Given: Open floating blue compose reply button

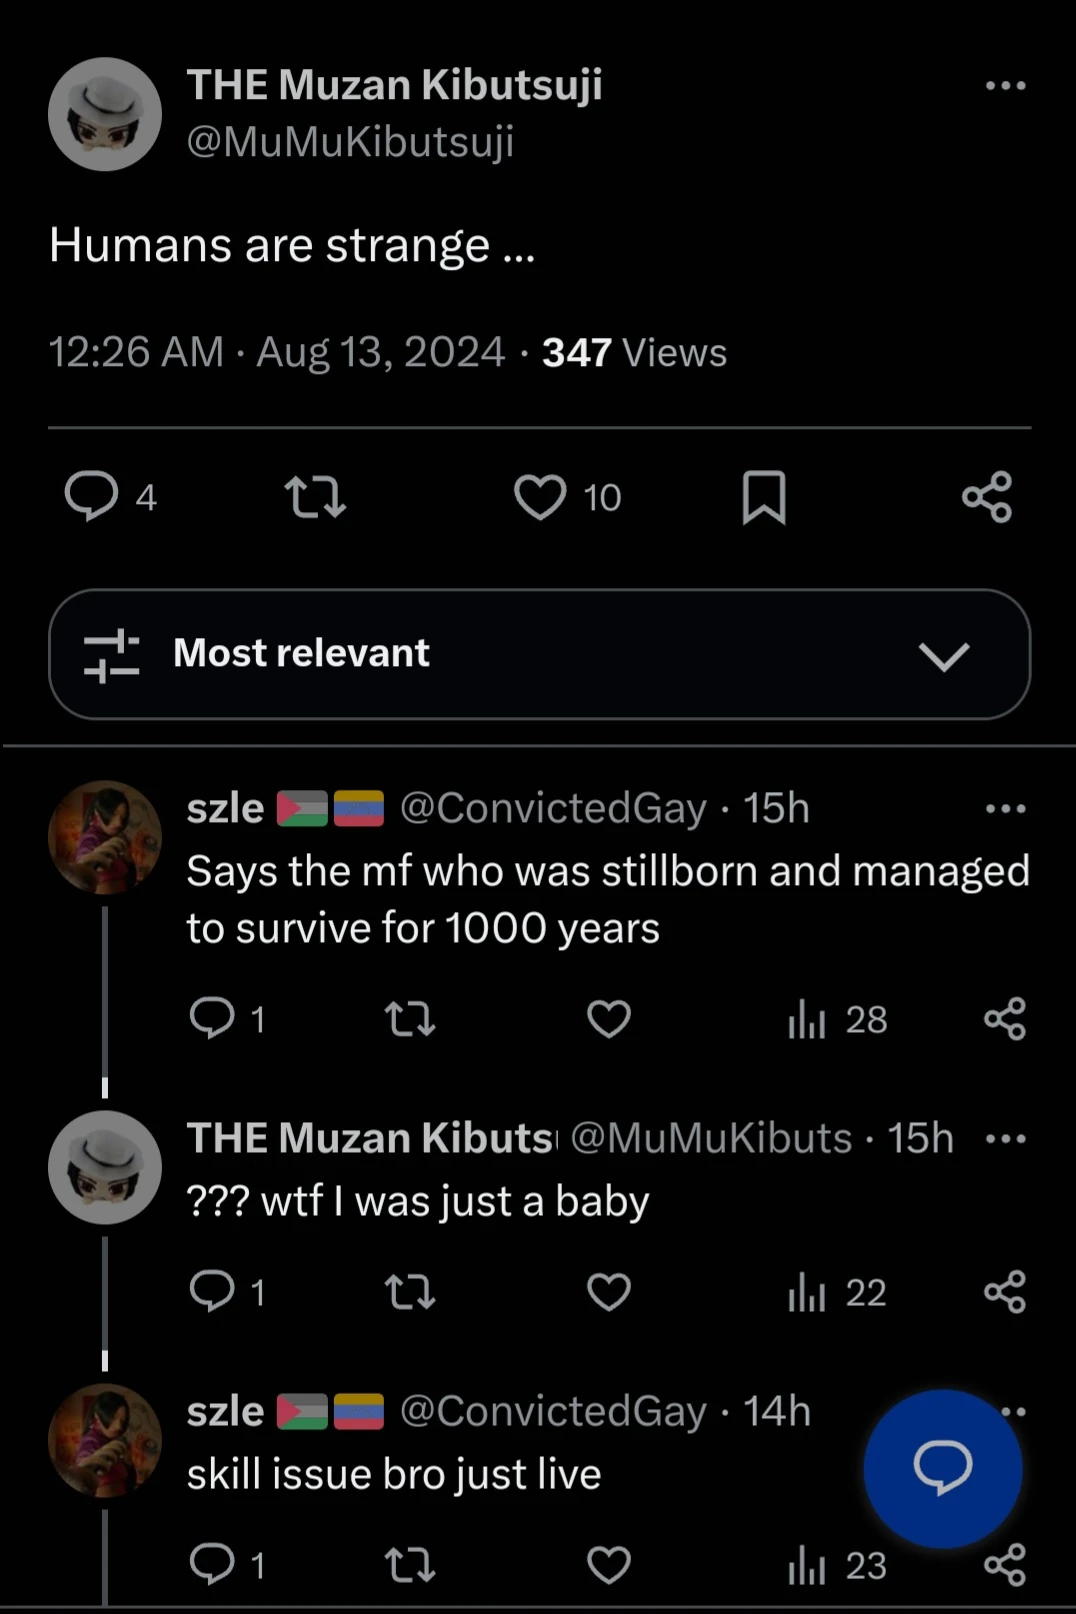Looking at the screenshot, I should click(x=943, y=1468).
